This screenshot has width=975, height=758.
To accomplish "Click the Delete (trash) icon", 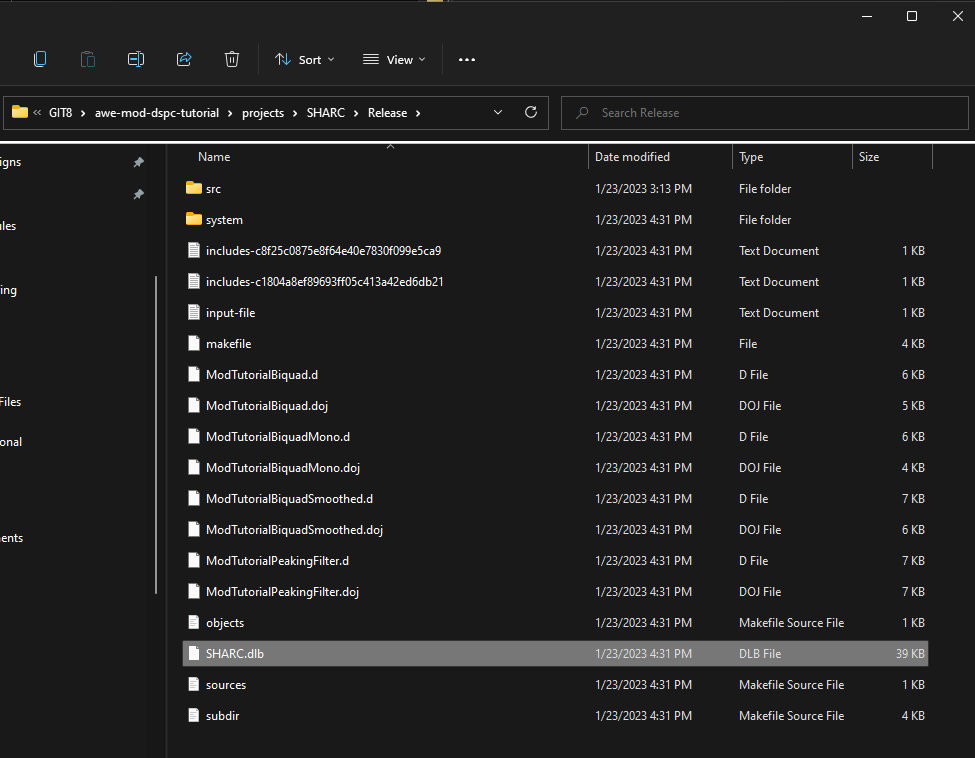I will 232,59.
